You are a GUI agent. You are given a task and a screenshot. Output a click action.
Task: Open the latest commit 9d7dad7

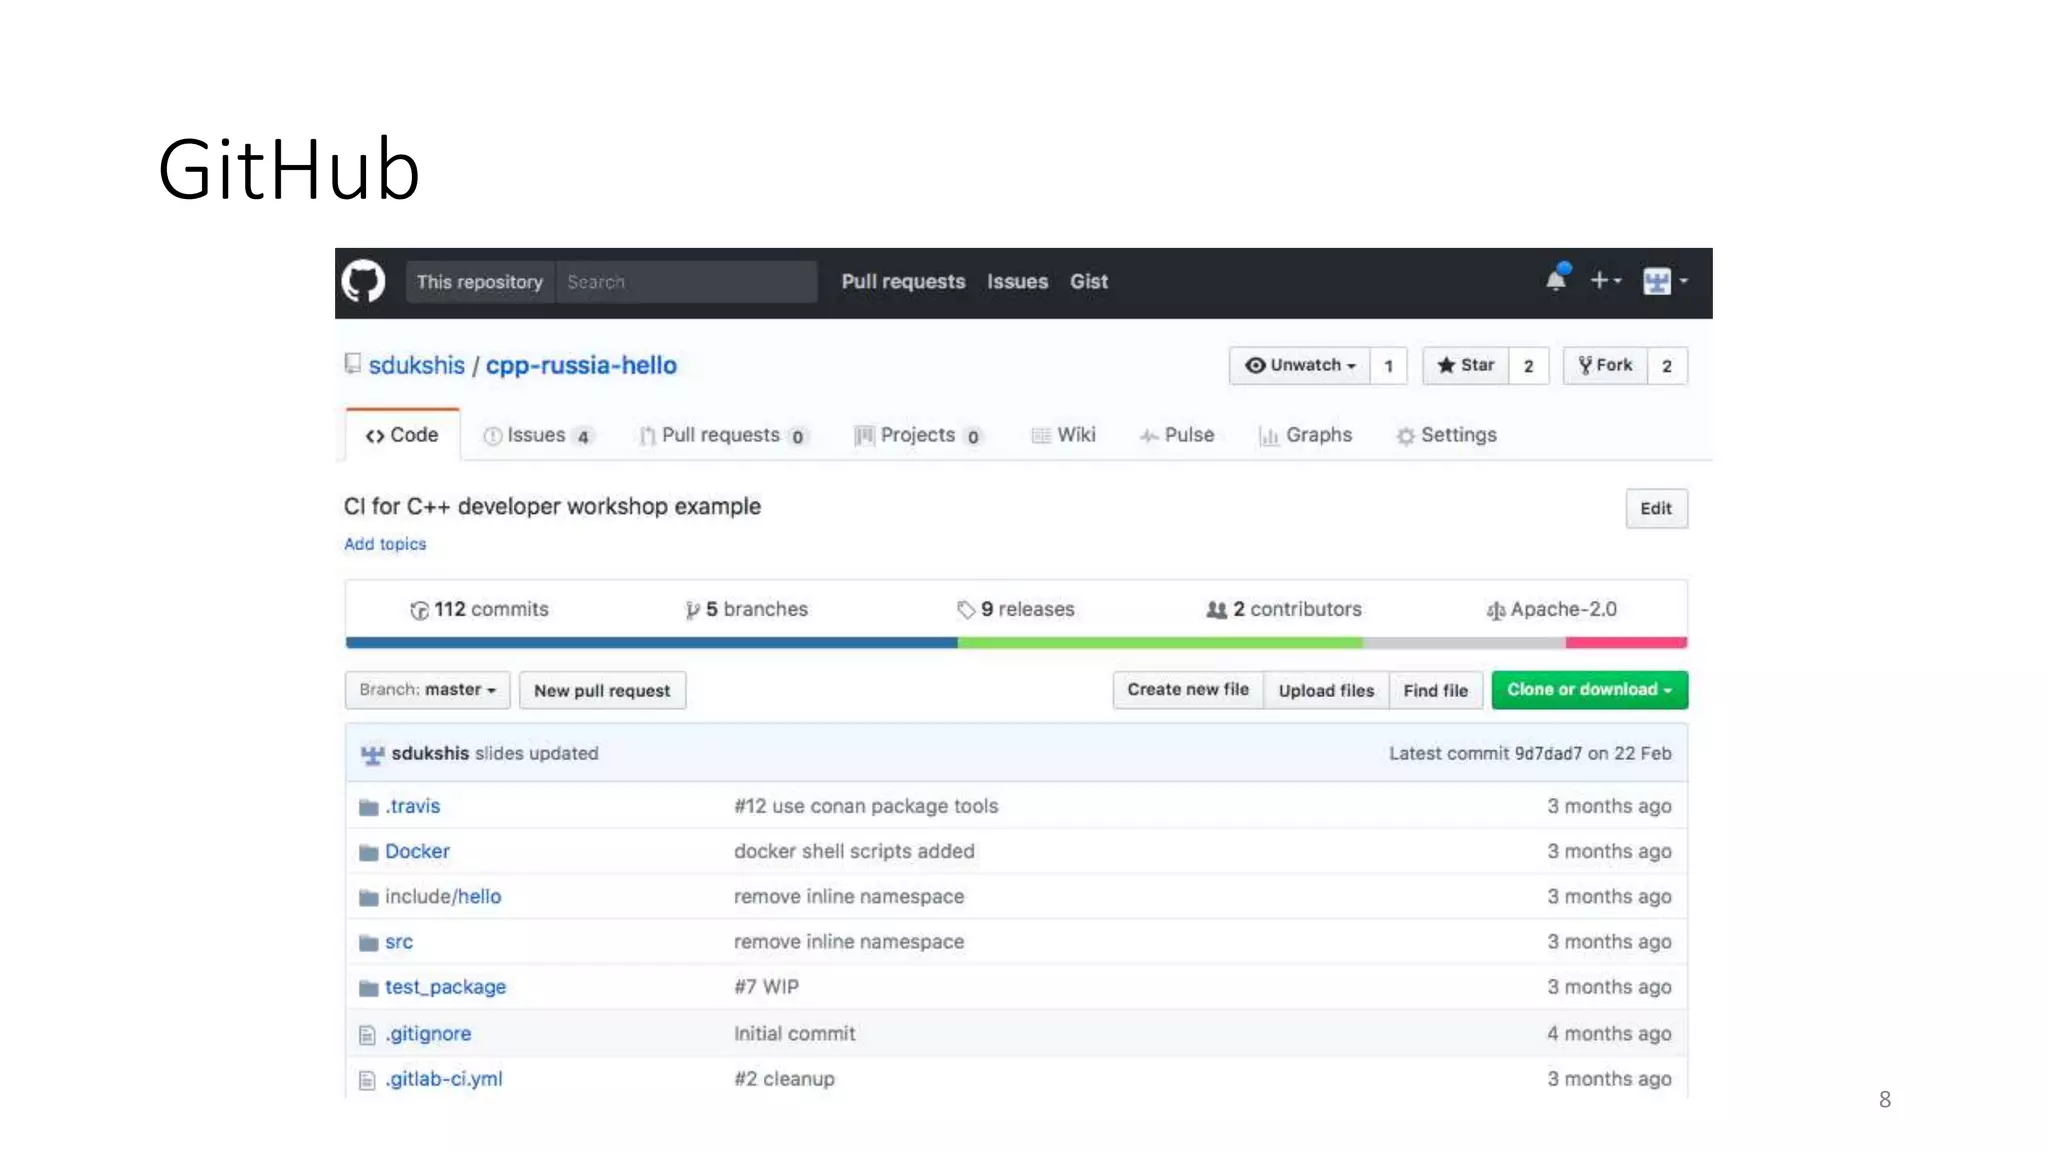[x=1548, y=753]
